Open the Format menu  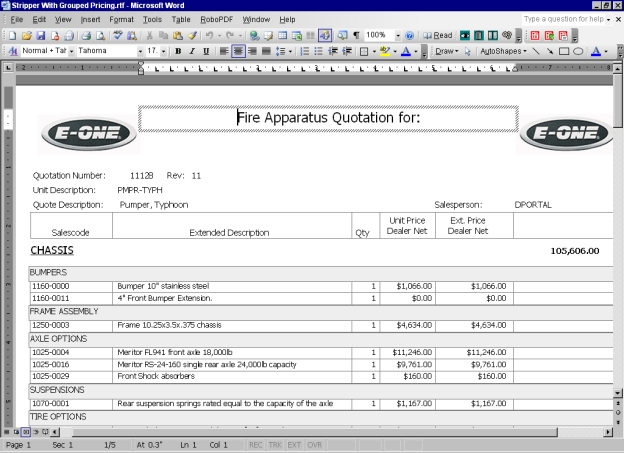pyautogui.click(x=121, y=20)
